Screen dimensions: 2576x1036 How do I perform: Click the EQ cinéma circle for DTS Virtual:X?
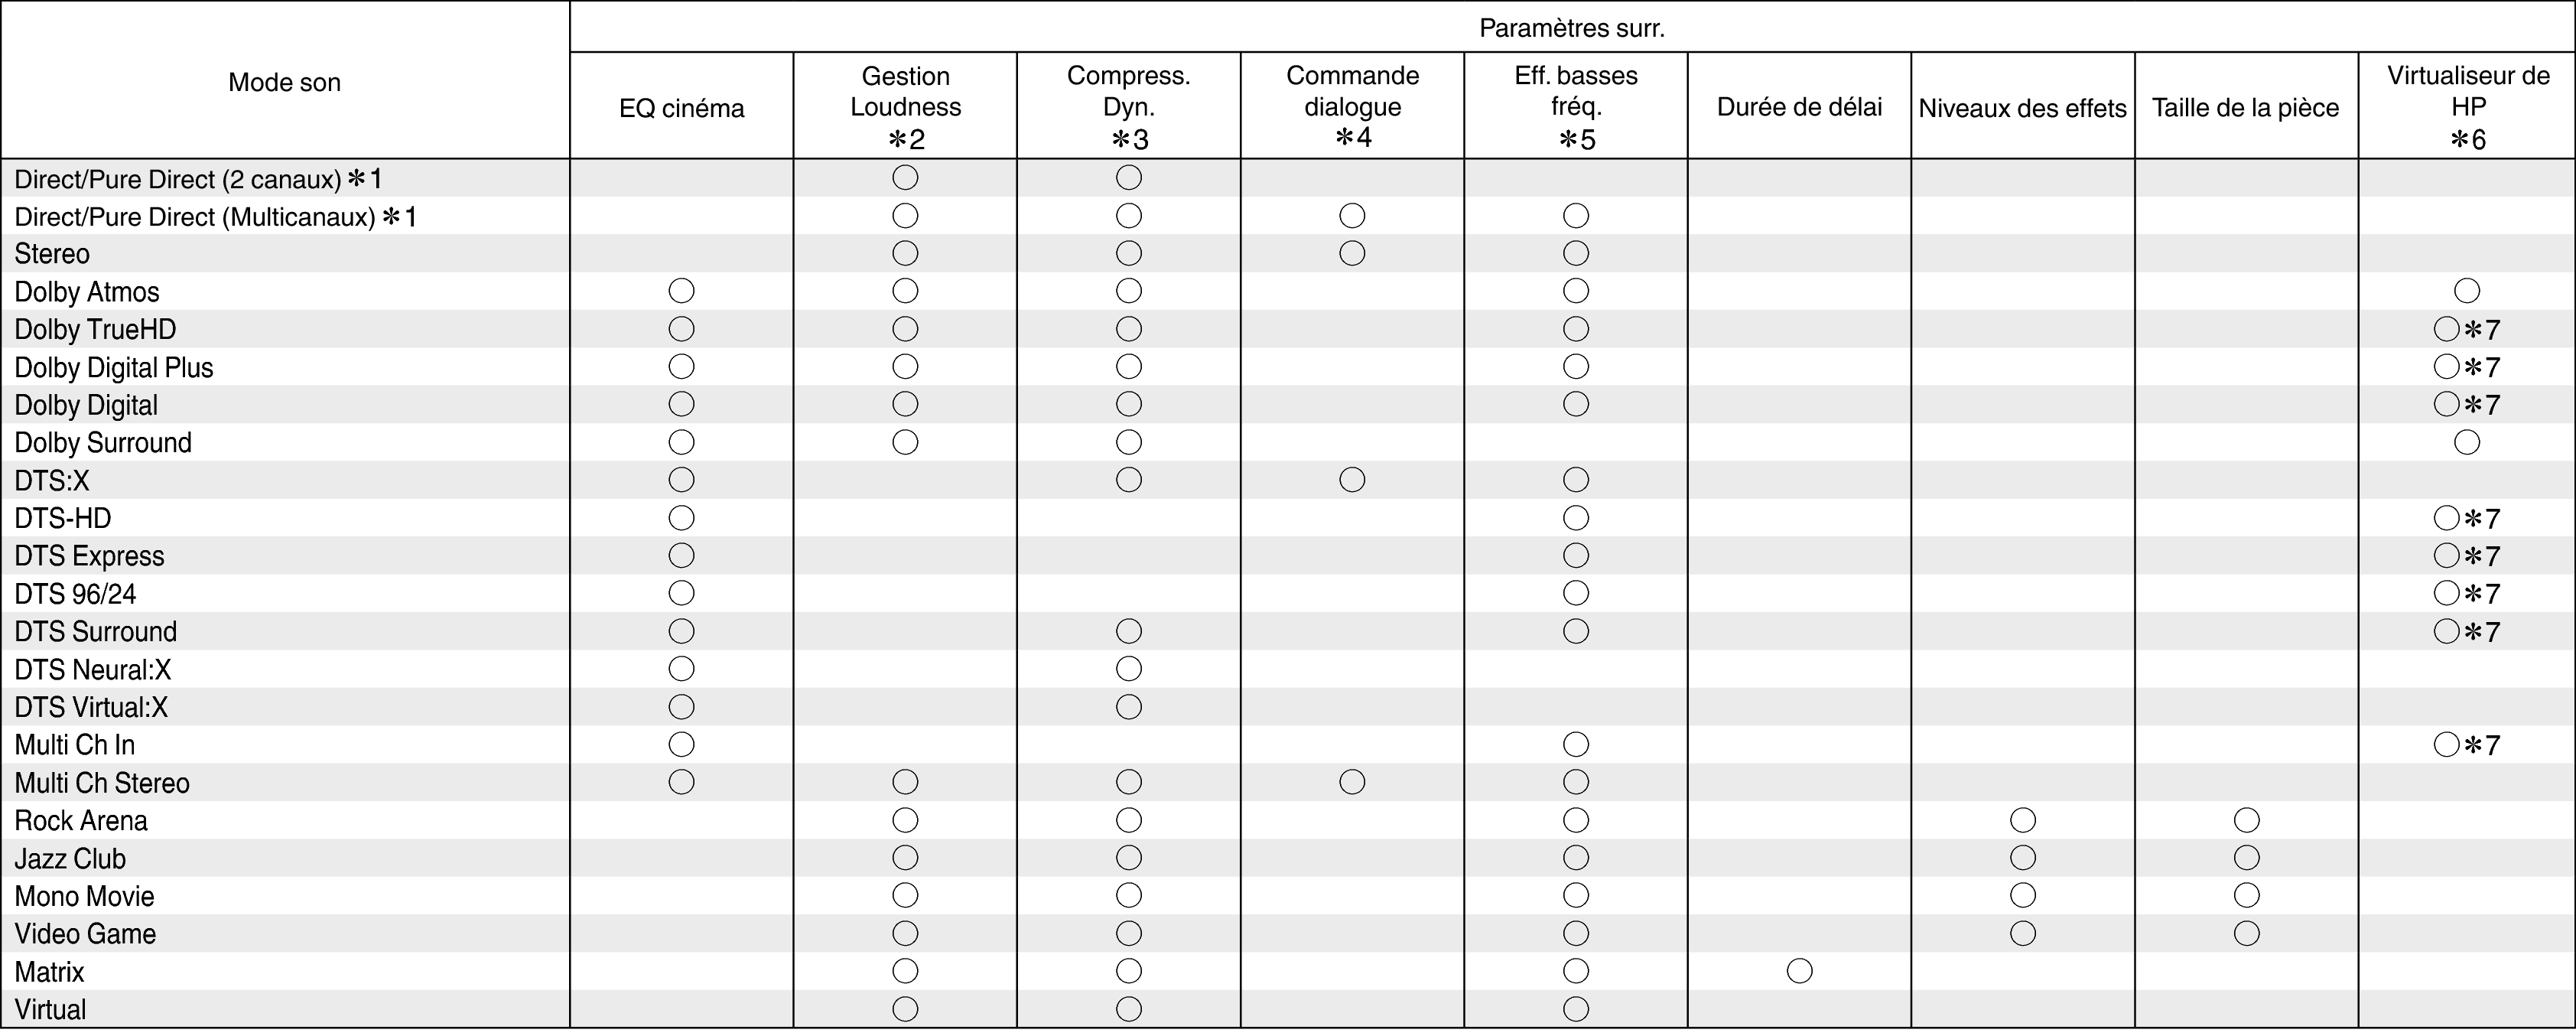(681, 707)
